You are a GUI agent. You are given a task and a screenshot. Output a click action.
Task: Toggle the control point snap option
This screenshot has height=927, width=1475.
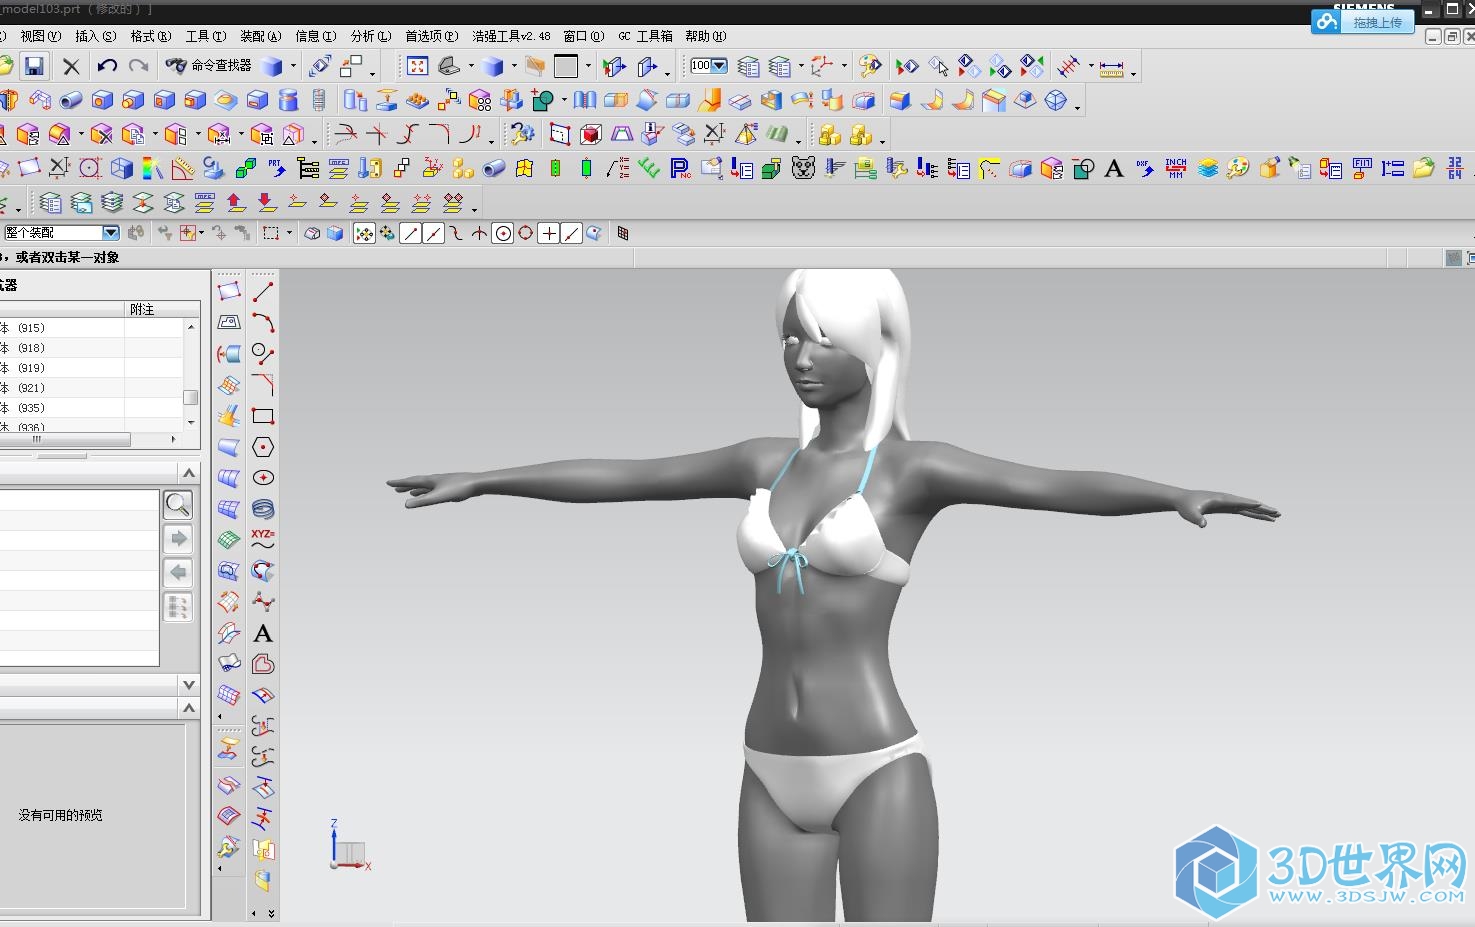click(x=456, y=233)
